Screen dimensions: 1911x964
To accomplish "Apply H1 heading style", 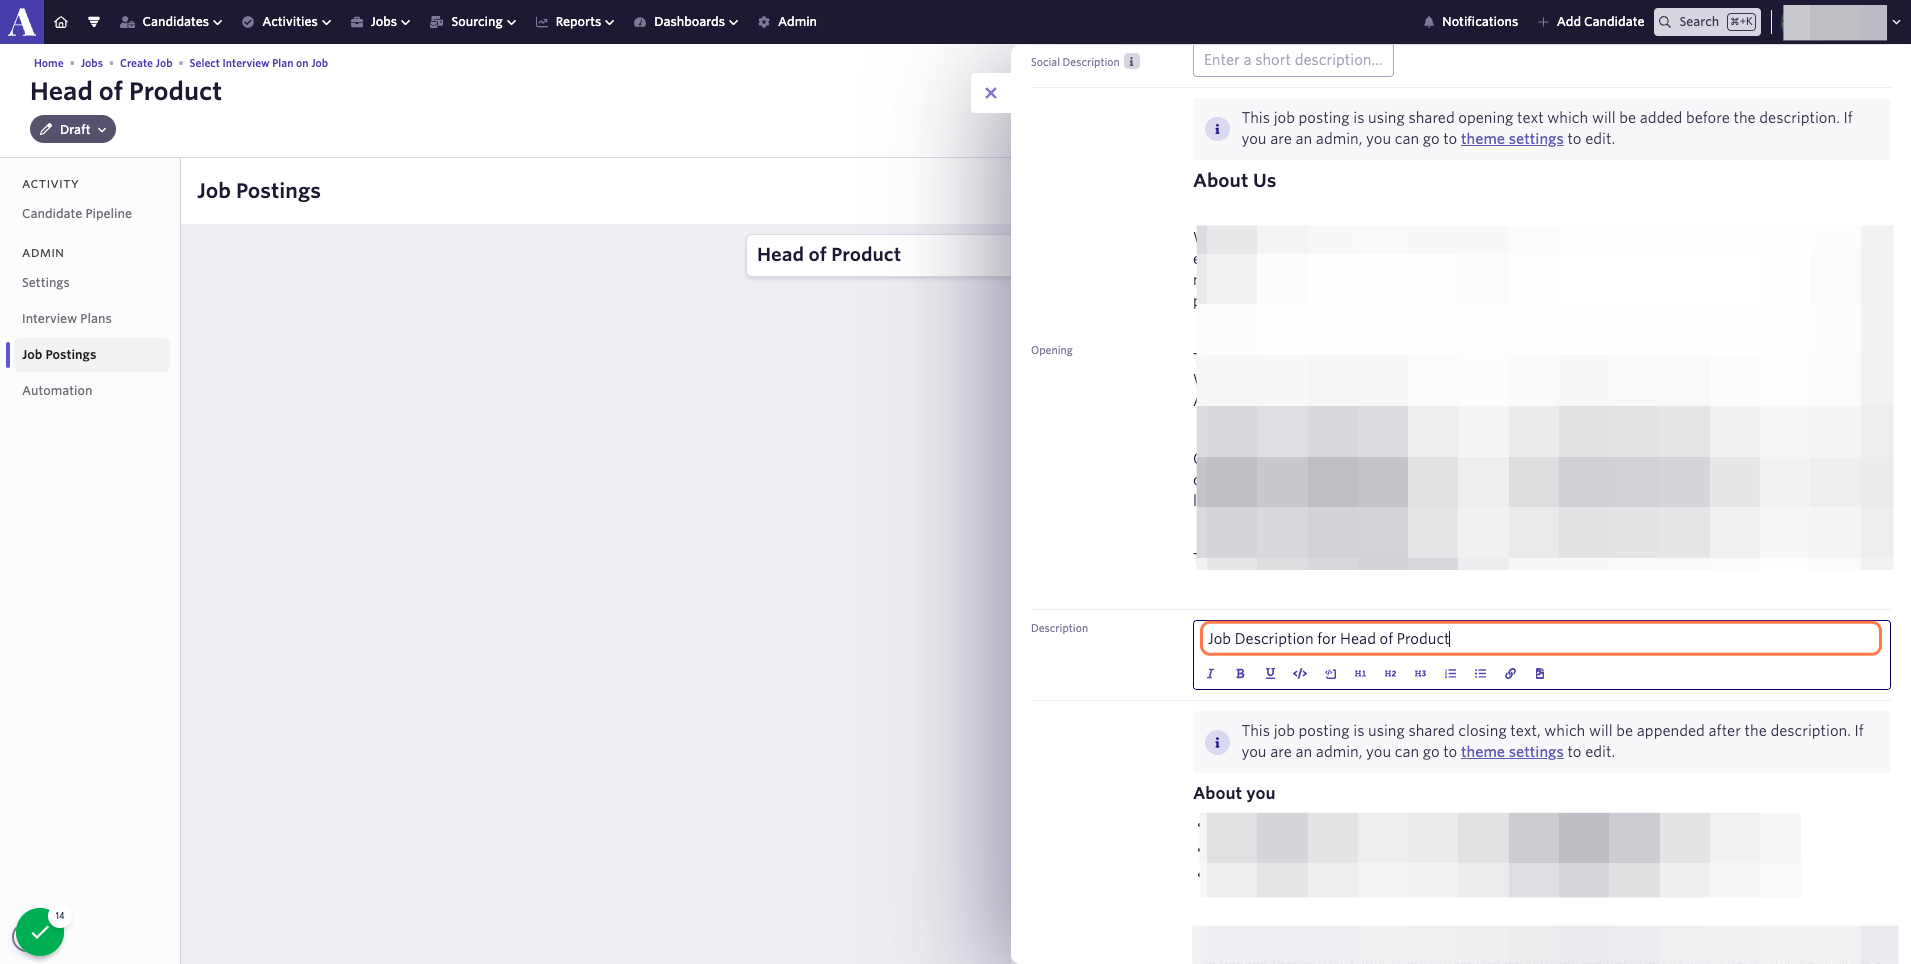I will point(1360,674).
